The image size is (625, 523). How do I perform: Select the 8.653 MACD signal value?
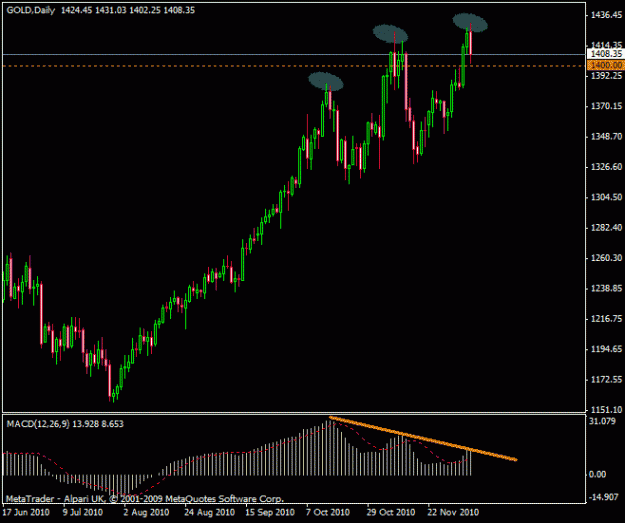pos(112,424)
